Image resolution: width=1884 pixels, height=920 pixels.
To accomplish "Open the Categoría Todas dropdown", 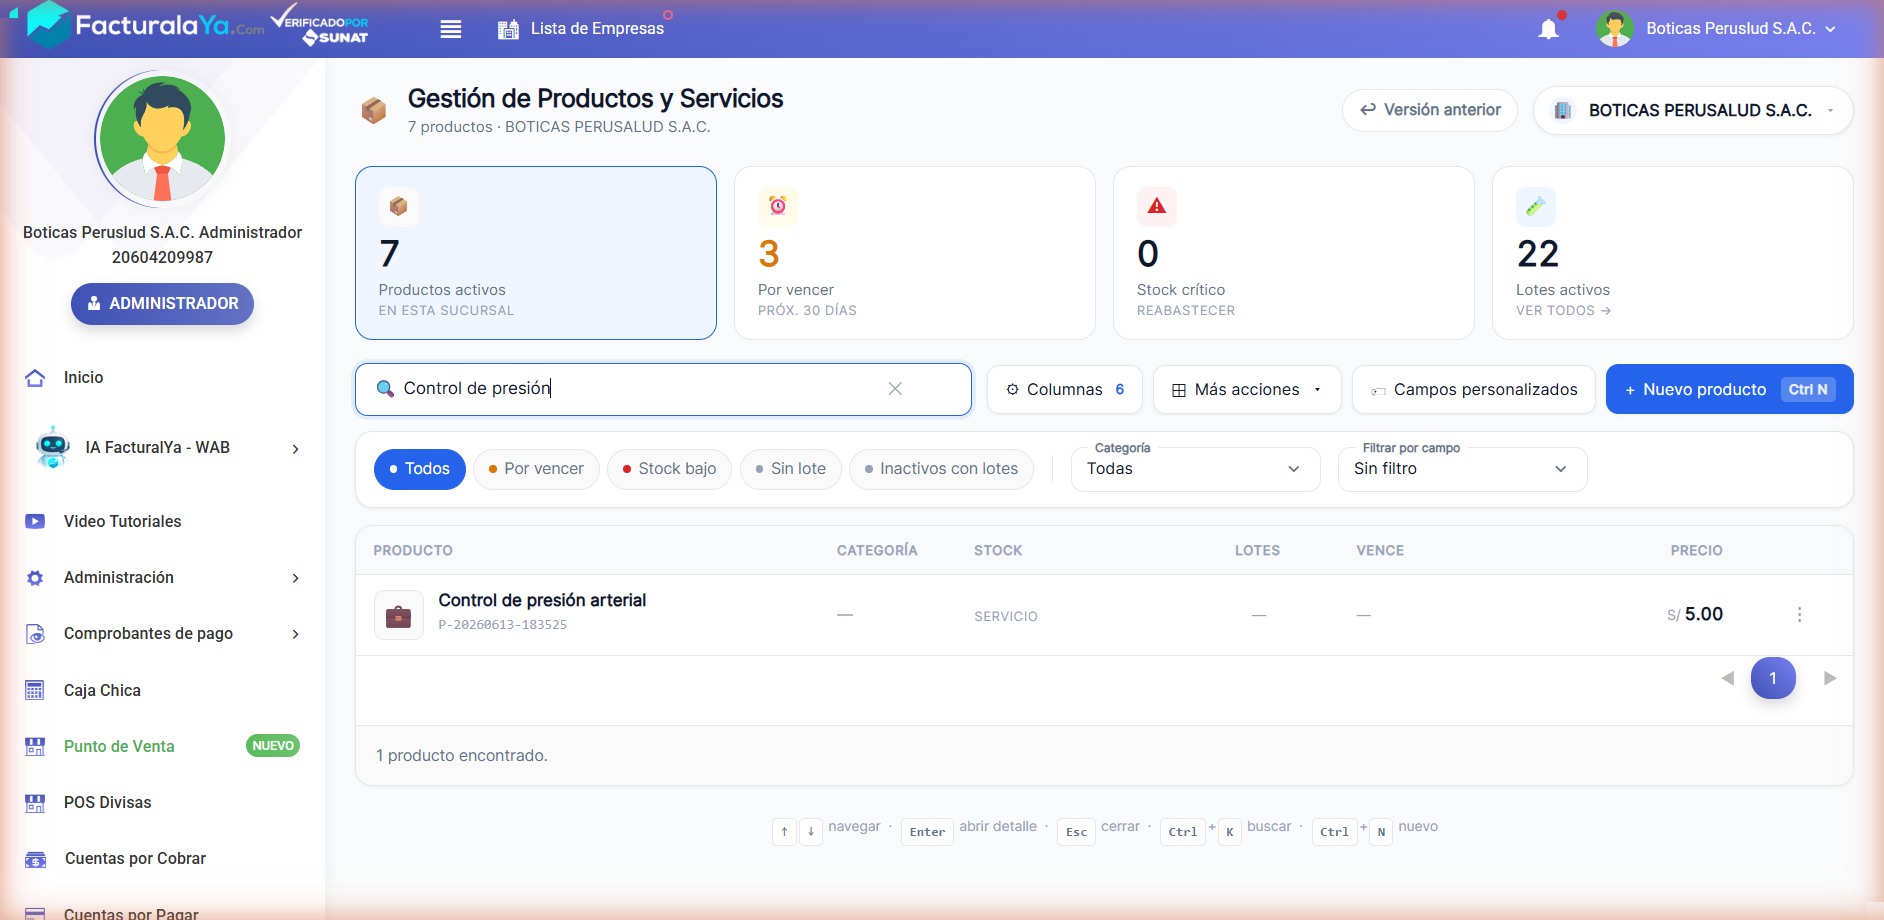I will (x=1195, y=469).
